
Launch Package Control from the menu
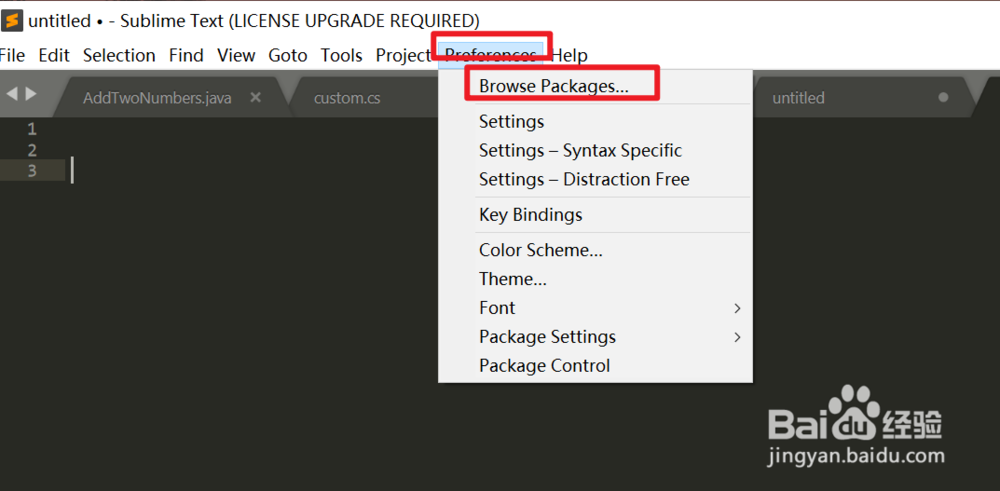pos(544,366)
